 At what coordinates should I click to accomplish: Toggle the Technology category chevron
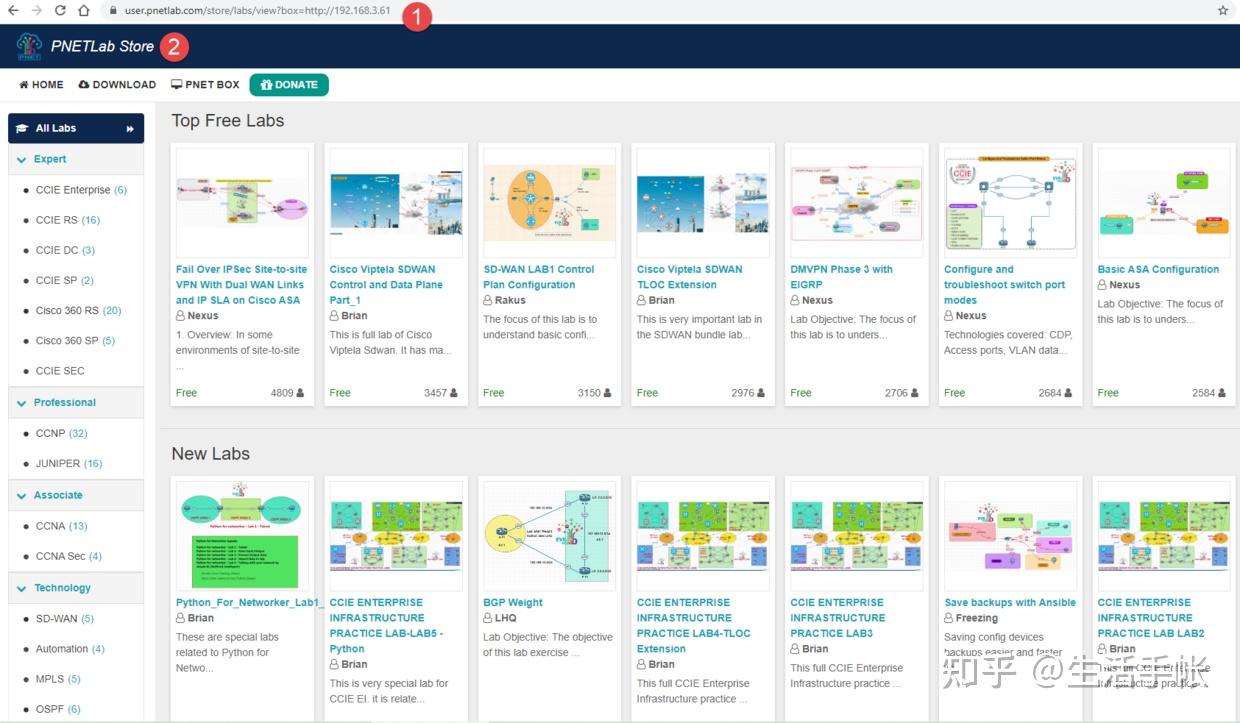pos(22,588)
